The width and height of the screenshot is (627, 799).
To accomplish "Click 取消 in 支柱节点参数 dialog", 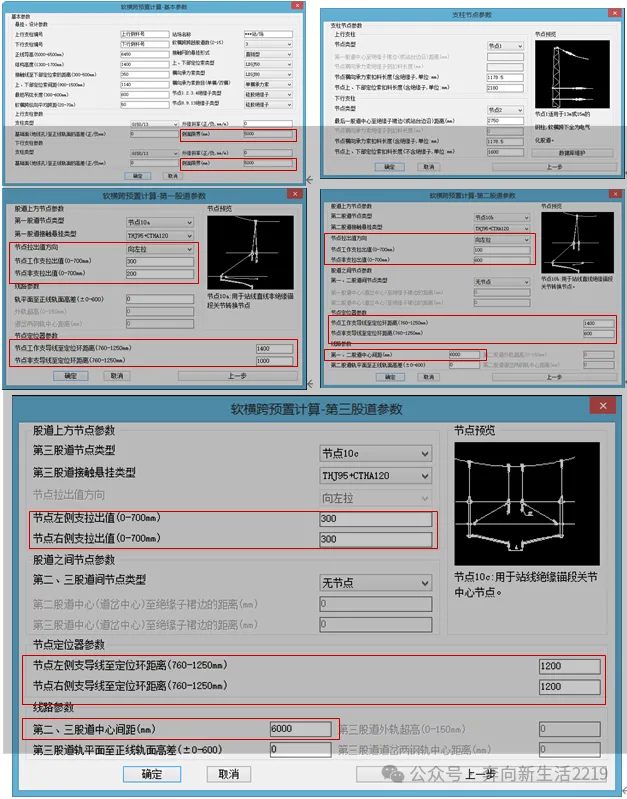I will 429,167.
